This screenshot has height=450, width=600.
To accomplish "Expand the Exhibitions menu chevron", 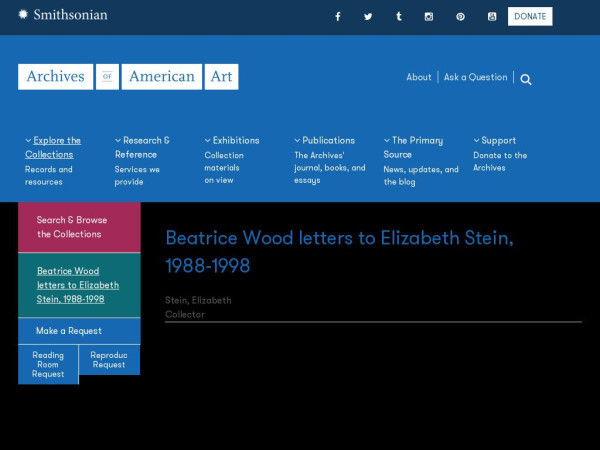I will [208, 140].
